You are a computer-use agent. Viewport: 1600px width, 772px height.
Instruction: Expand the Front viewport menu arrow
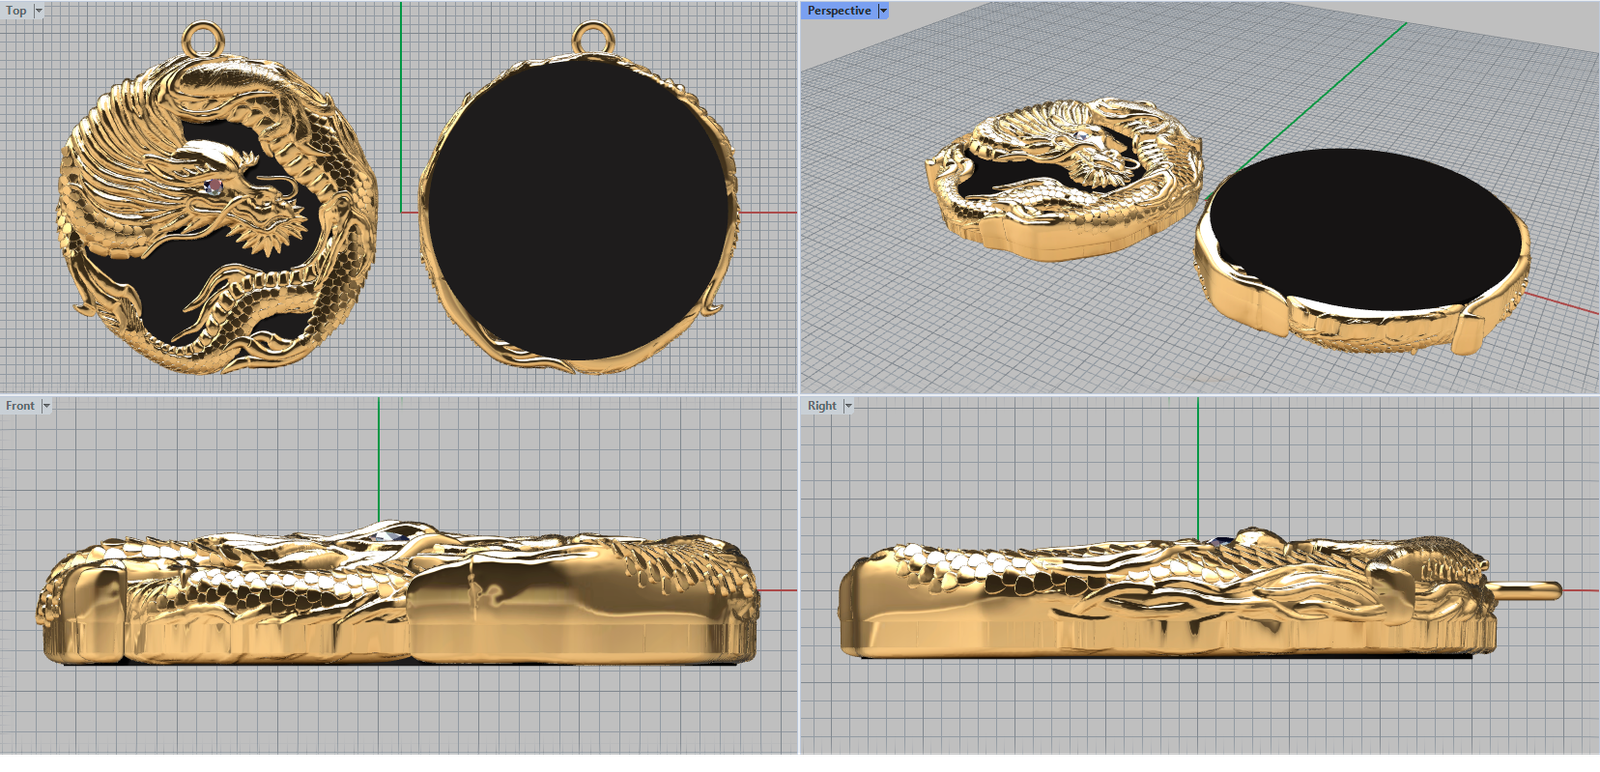(46, 406)
